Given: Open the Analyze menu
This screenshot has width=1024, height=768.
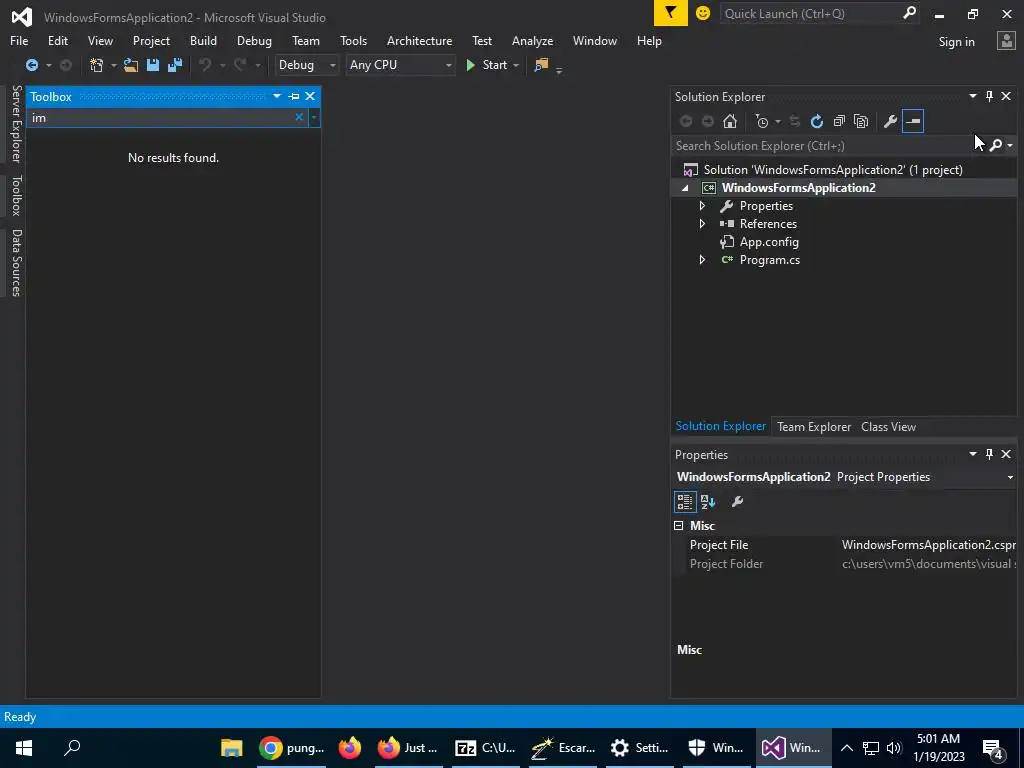Looking at the screenshot, I should pos(532,40).
